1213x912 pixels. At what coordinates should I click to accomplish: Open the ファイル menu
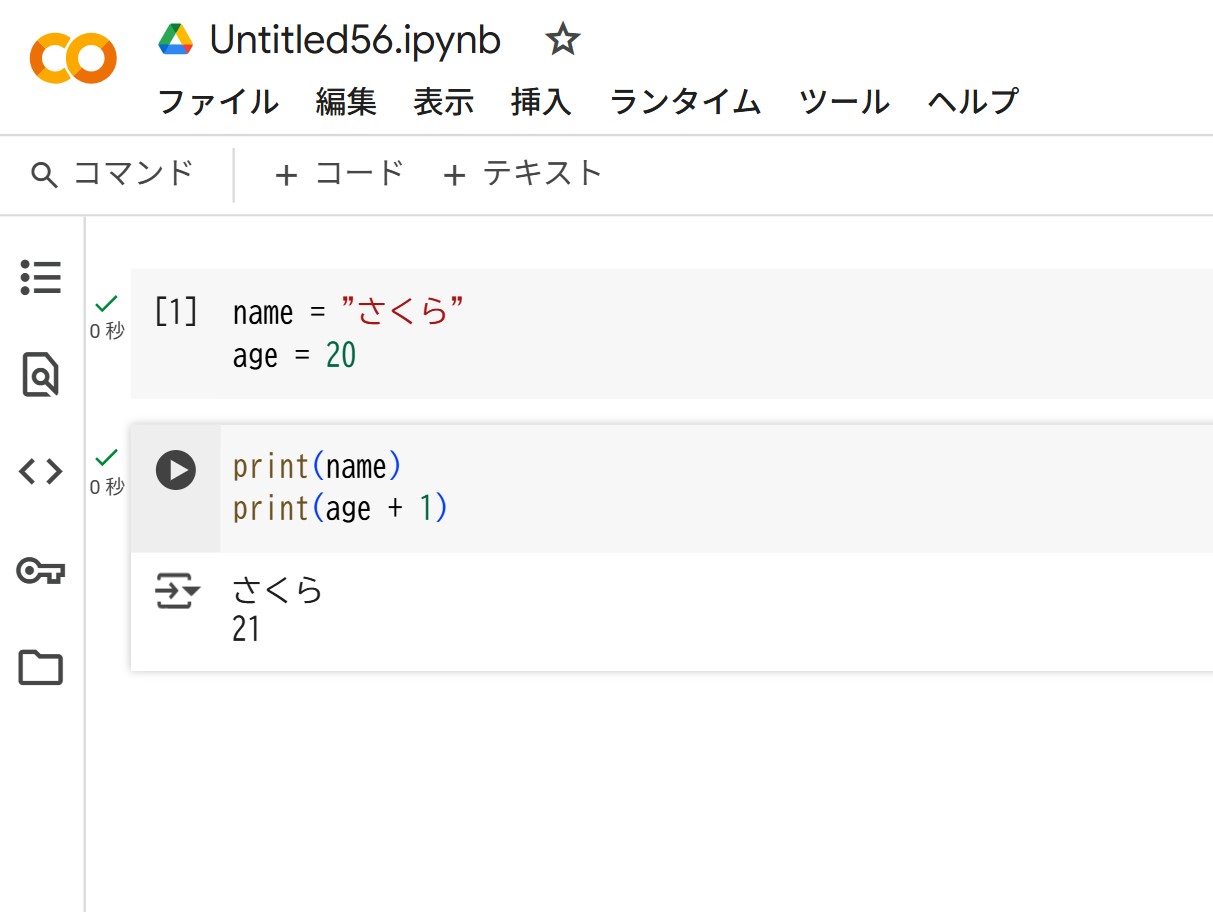pos(218,102)
